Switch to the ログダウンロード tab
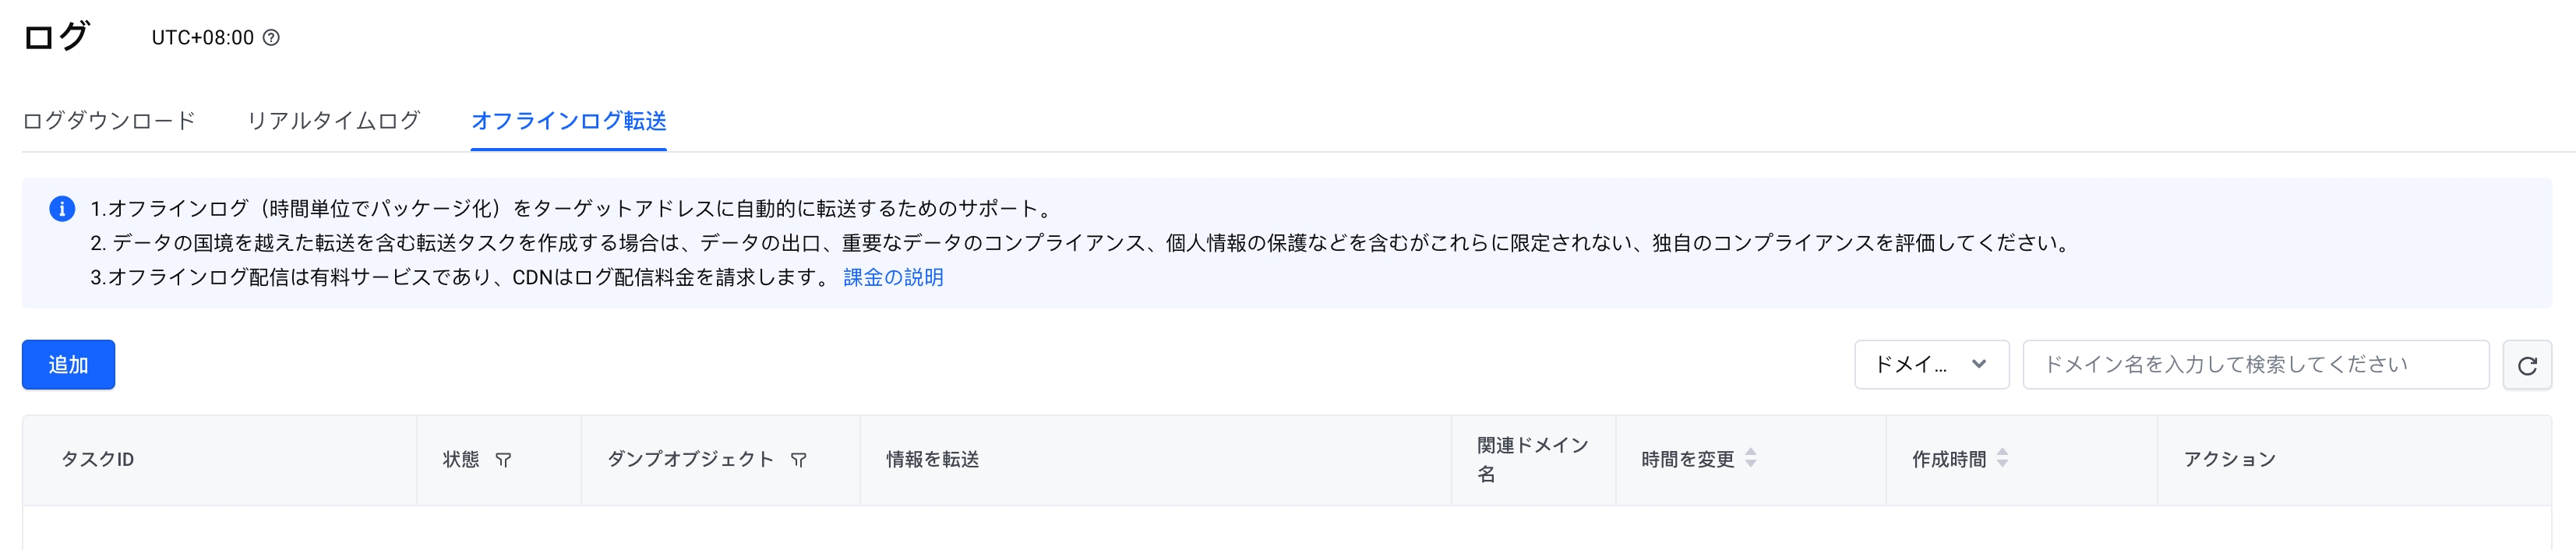The width and height of the screenshot is (2576, 550). point(109,121)
